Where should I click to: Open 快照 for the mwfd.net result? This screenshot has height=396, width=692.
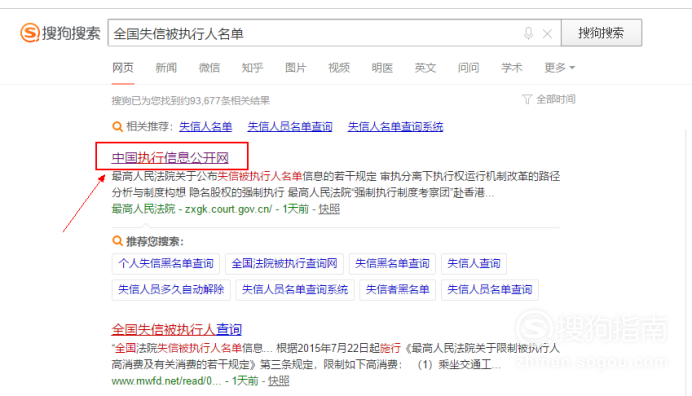[x=279, y=381]
